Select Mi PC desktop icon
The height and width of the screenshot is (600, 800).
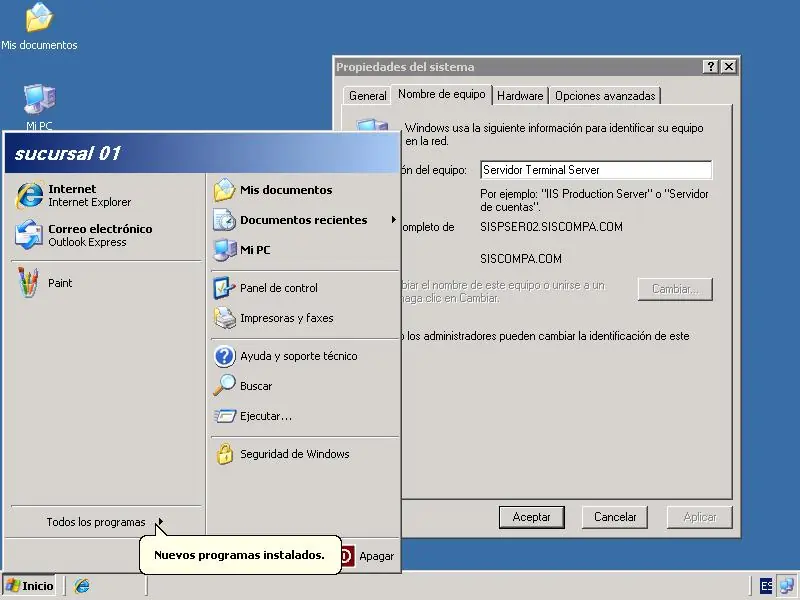tap(39, 107)
